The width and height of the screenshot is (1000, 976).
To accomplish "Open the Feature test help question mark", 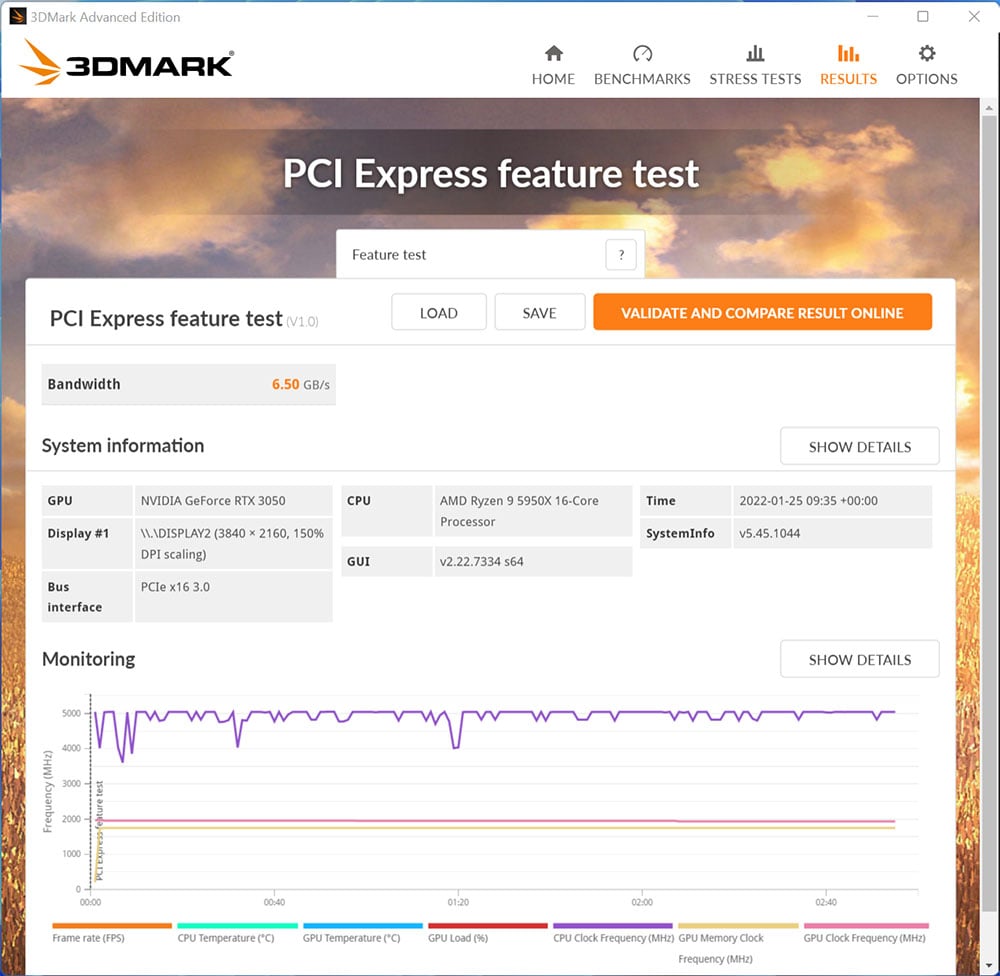I will (x=621, y=255).
